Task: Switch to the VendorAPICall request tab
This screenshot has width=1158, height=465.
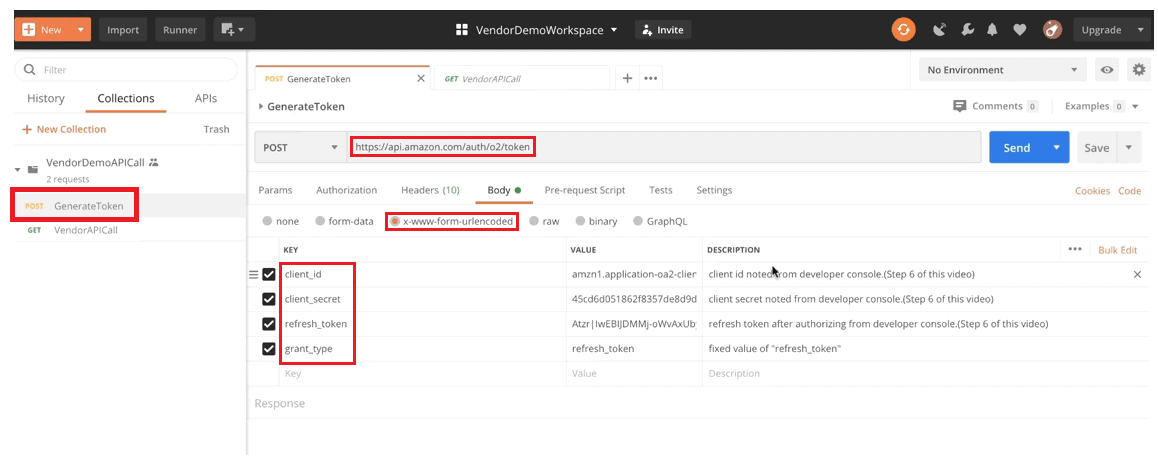Action: (521, 78)
